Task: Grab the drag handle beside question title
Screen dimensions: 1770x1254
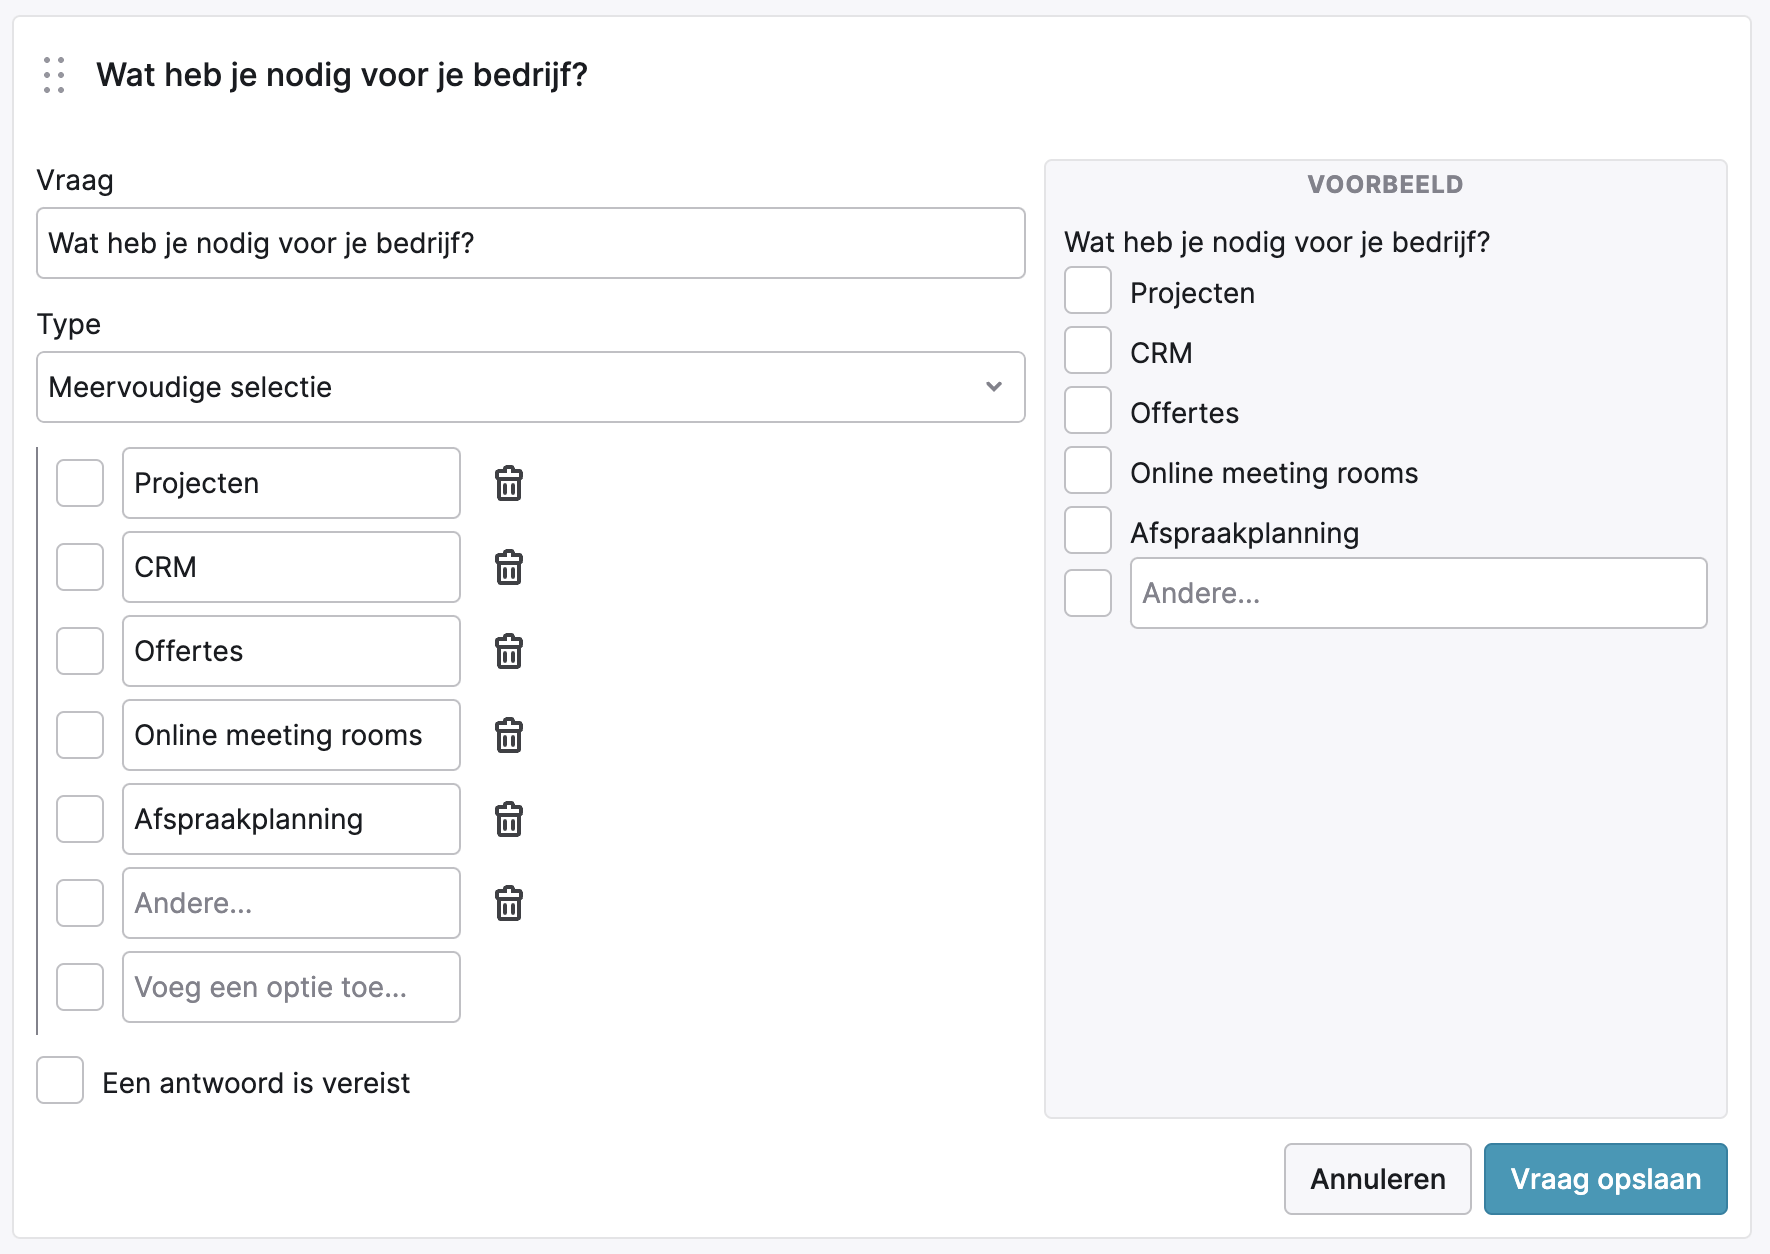Action: pos(54,75)
